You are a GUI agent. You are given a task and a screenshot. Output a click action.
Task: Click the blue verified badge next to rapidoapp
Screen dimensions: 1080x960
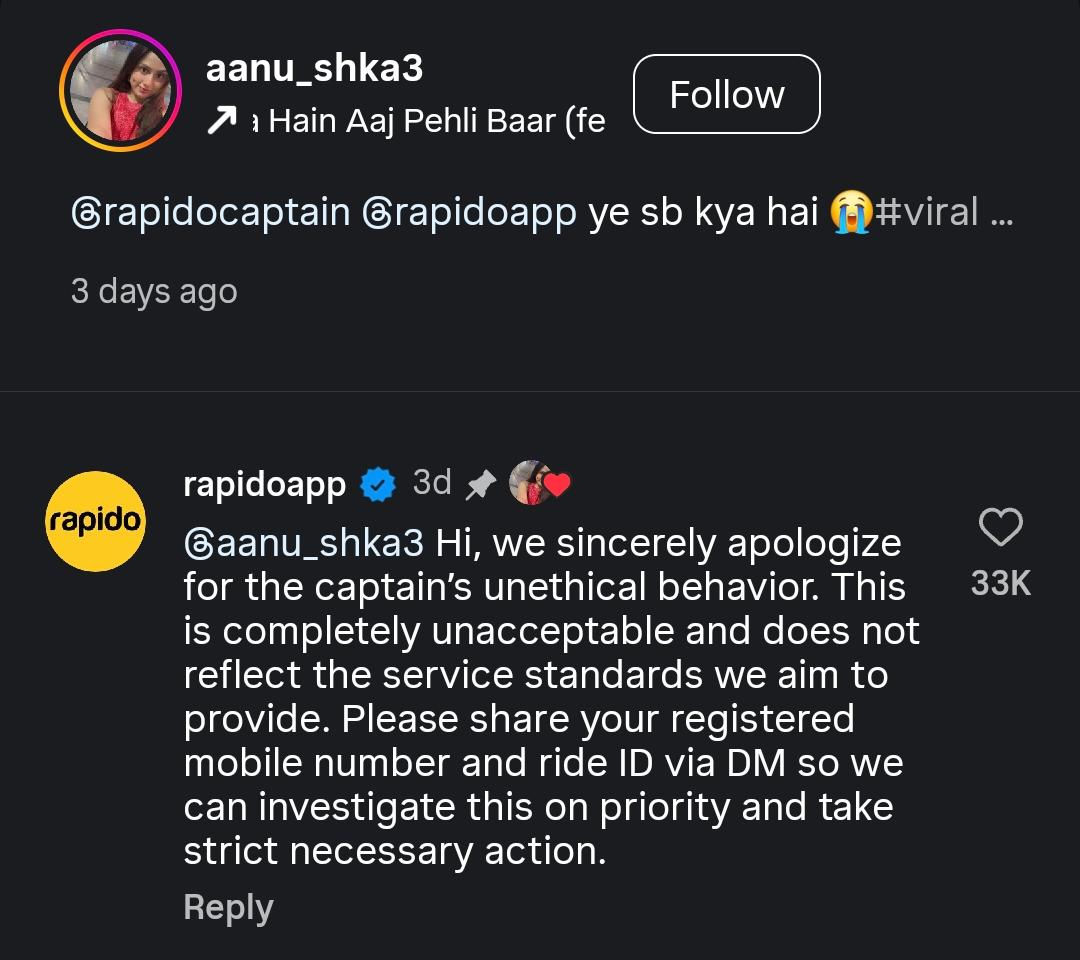(377, 485)
